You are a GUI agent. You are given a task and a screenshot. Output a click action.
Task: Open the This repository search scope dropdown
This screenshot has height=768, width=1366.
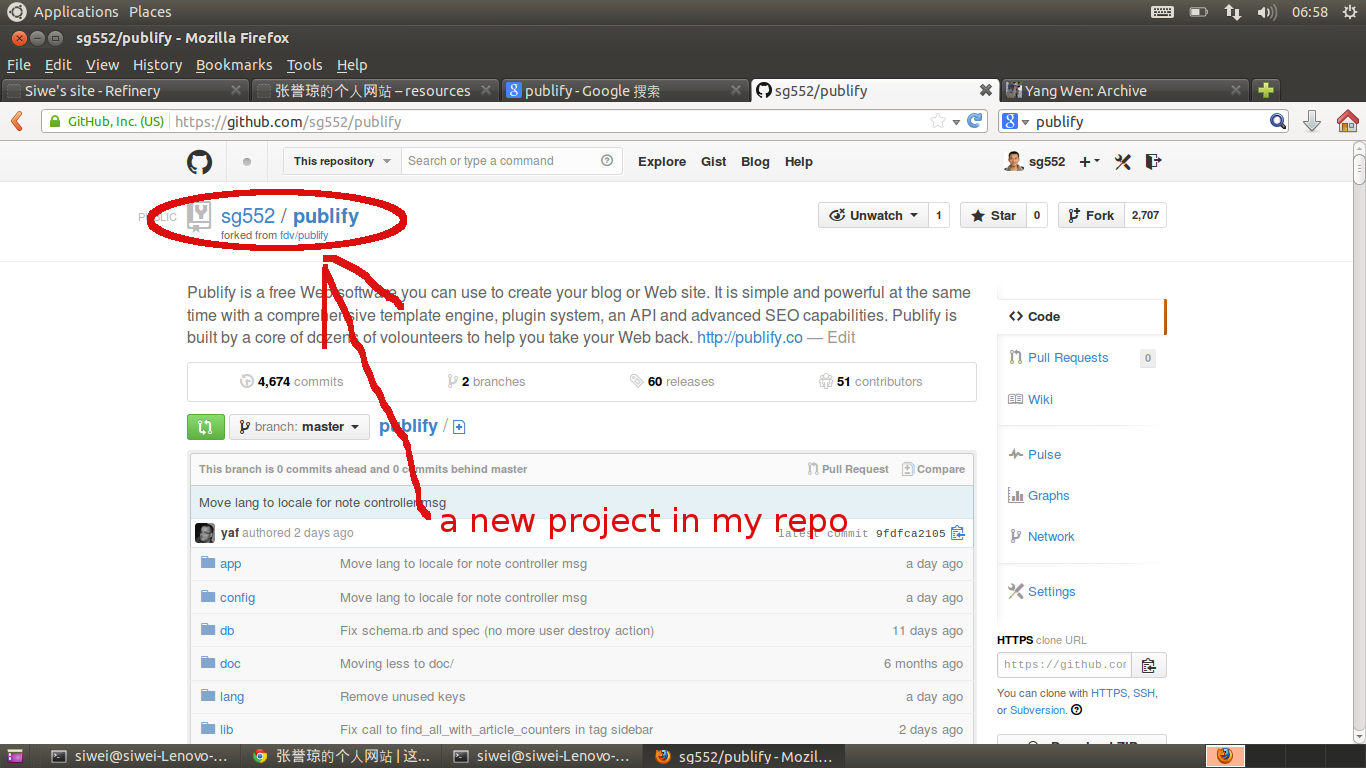coord(341,161)
